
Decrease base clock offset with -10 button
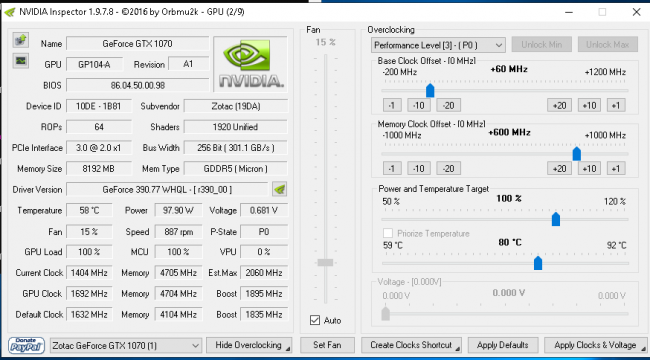(419, 105)
